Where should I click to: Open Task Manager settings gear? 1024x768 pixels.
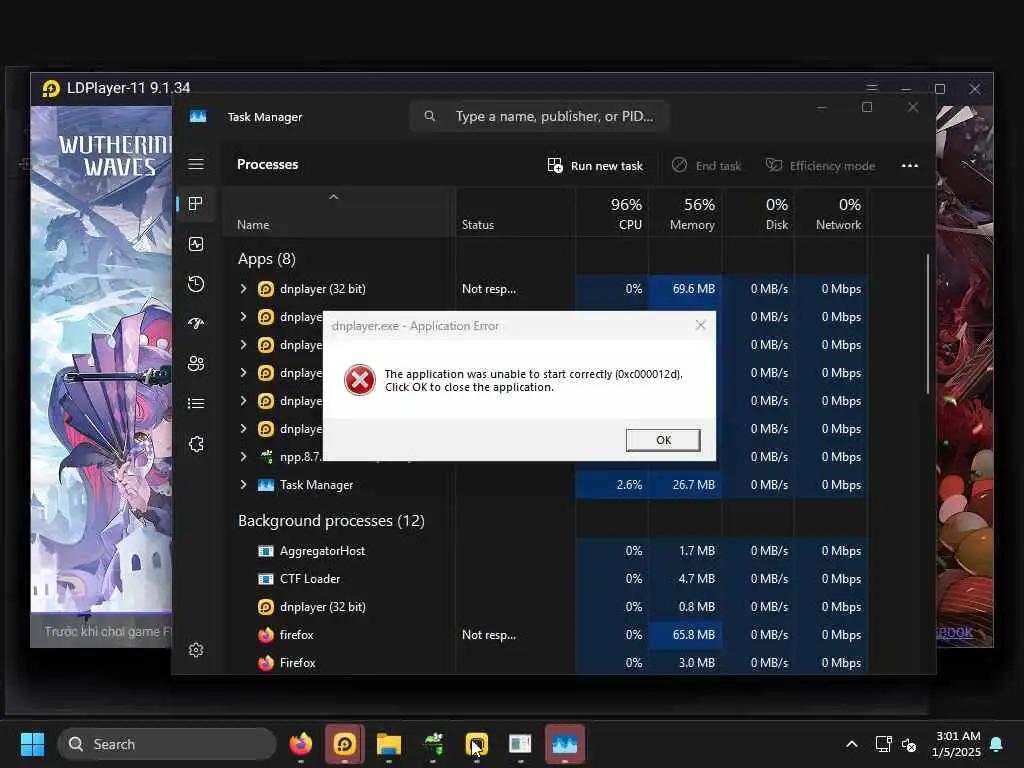pyautogui.click(x=196, y=650)
